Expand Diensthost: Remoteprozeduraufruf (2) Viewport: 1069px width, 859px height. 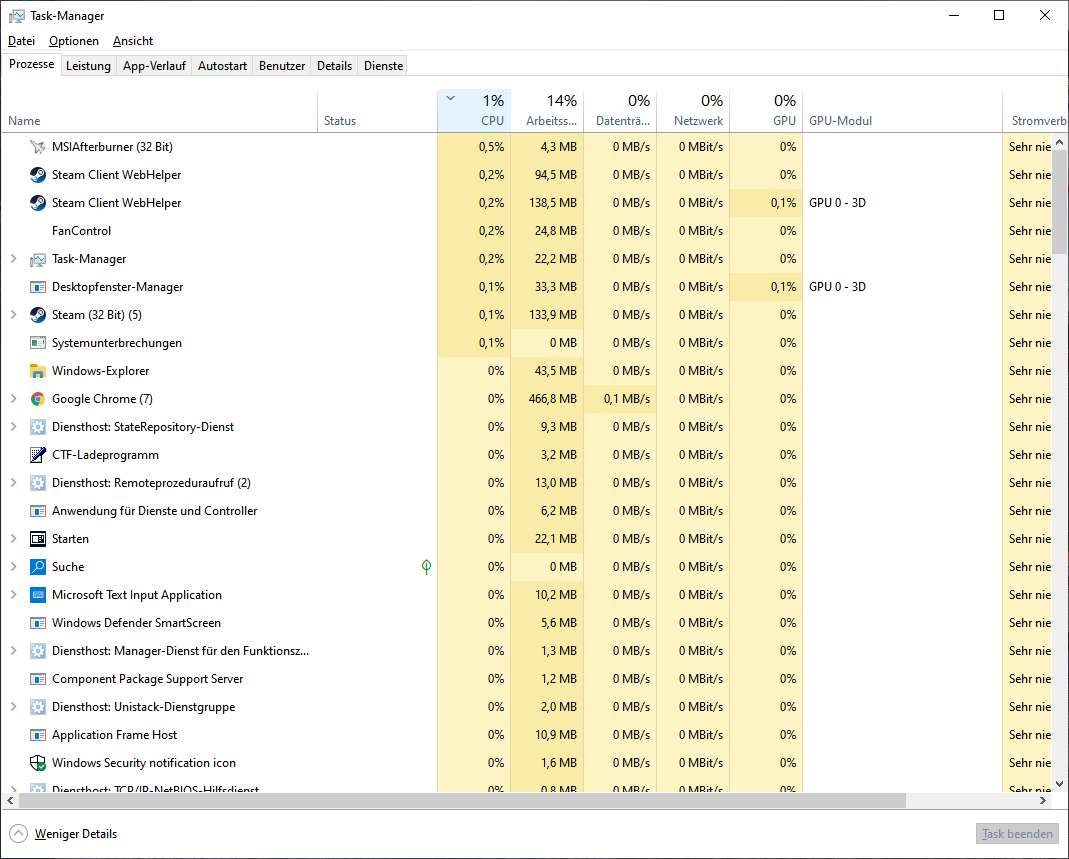click(x=13, y=483)
